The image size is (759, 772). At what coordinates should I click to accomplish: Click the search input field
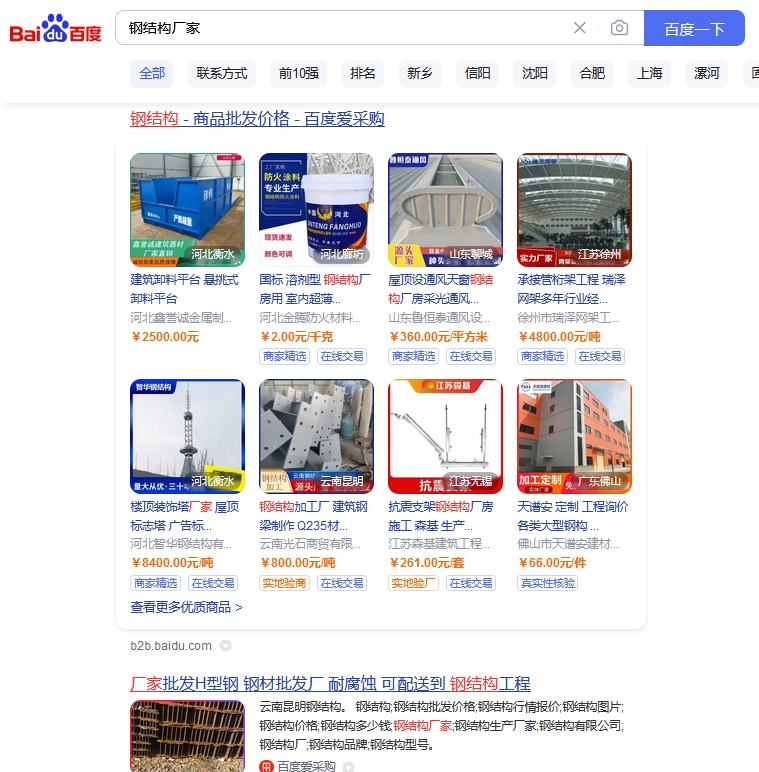(x=345, y=28)
